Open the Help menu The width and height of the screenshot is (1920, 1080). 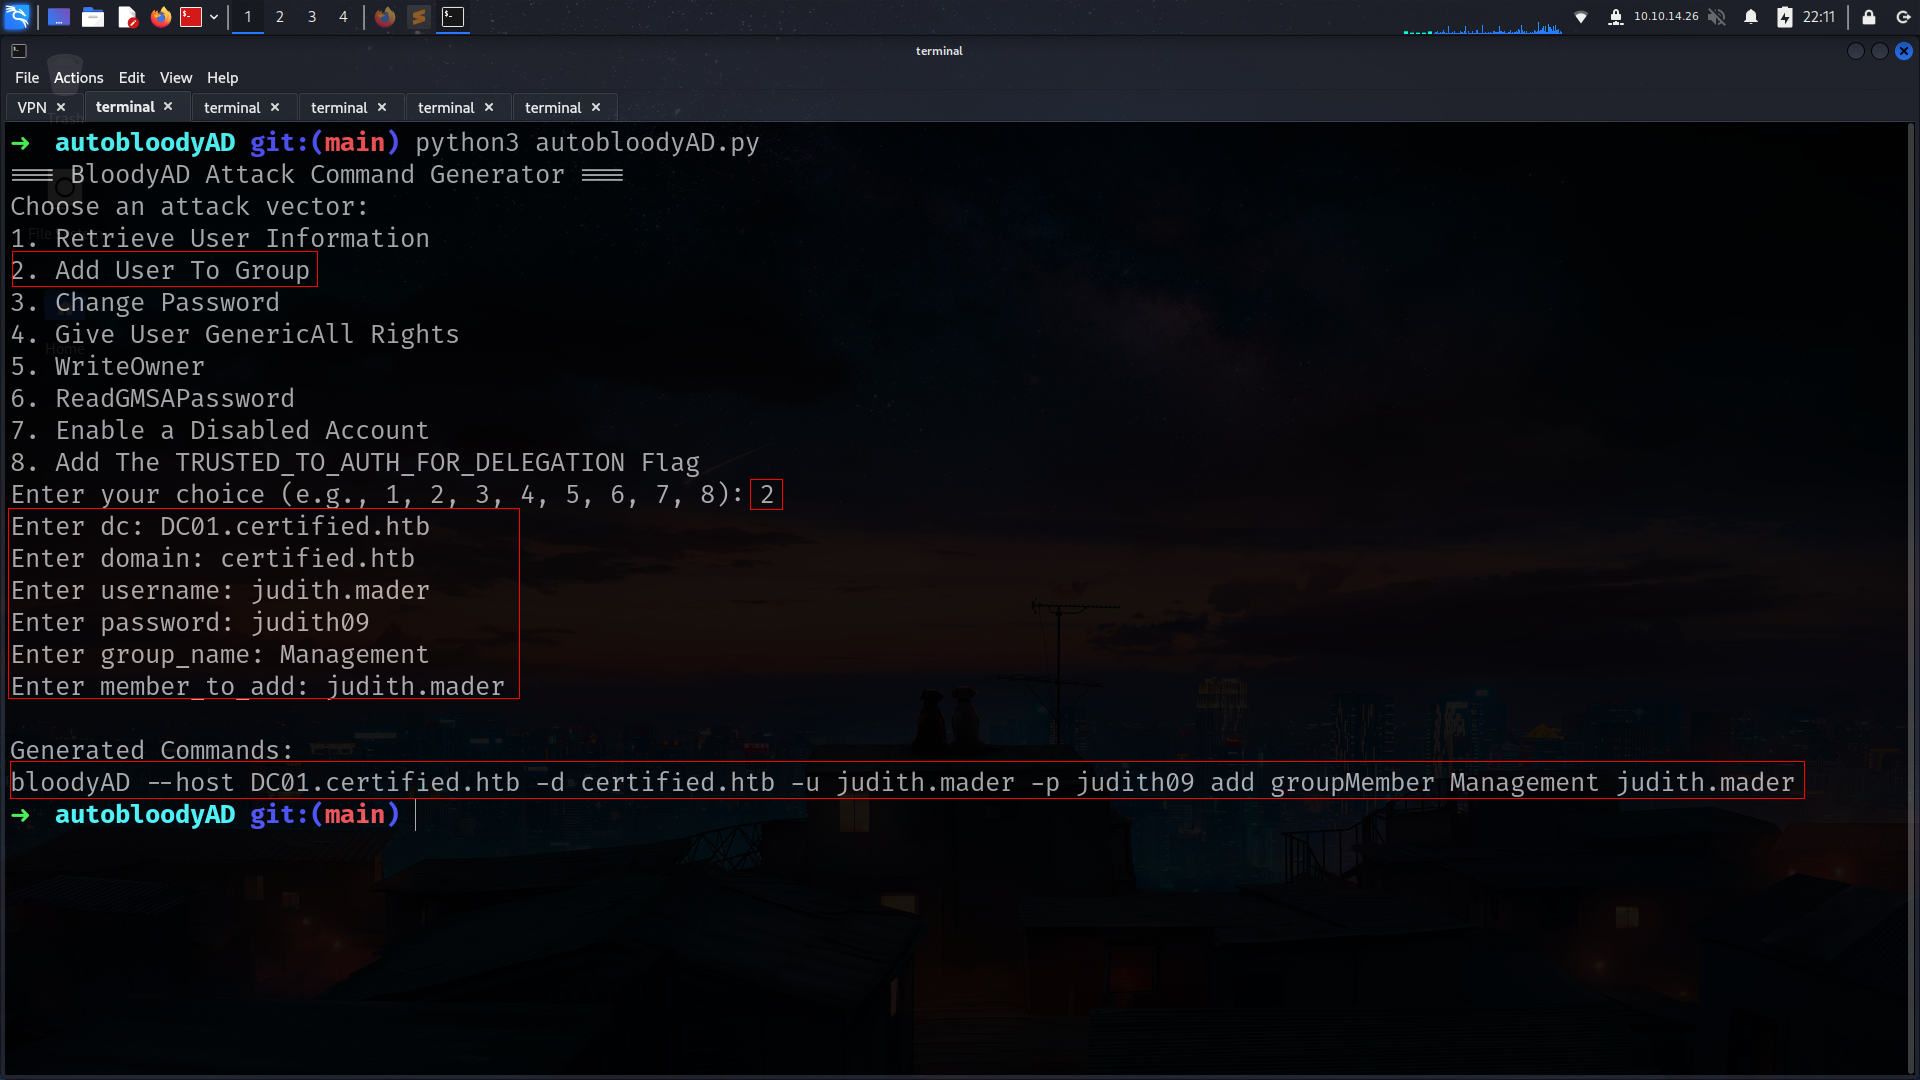[223, 78]
